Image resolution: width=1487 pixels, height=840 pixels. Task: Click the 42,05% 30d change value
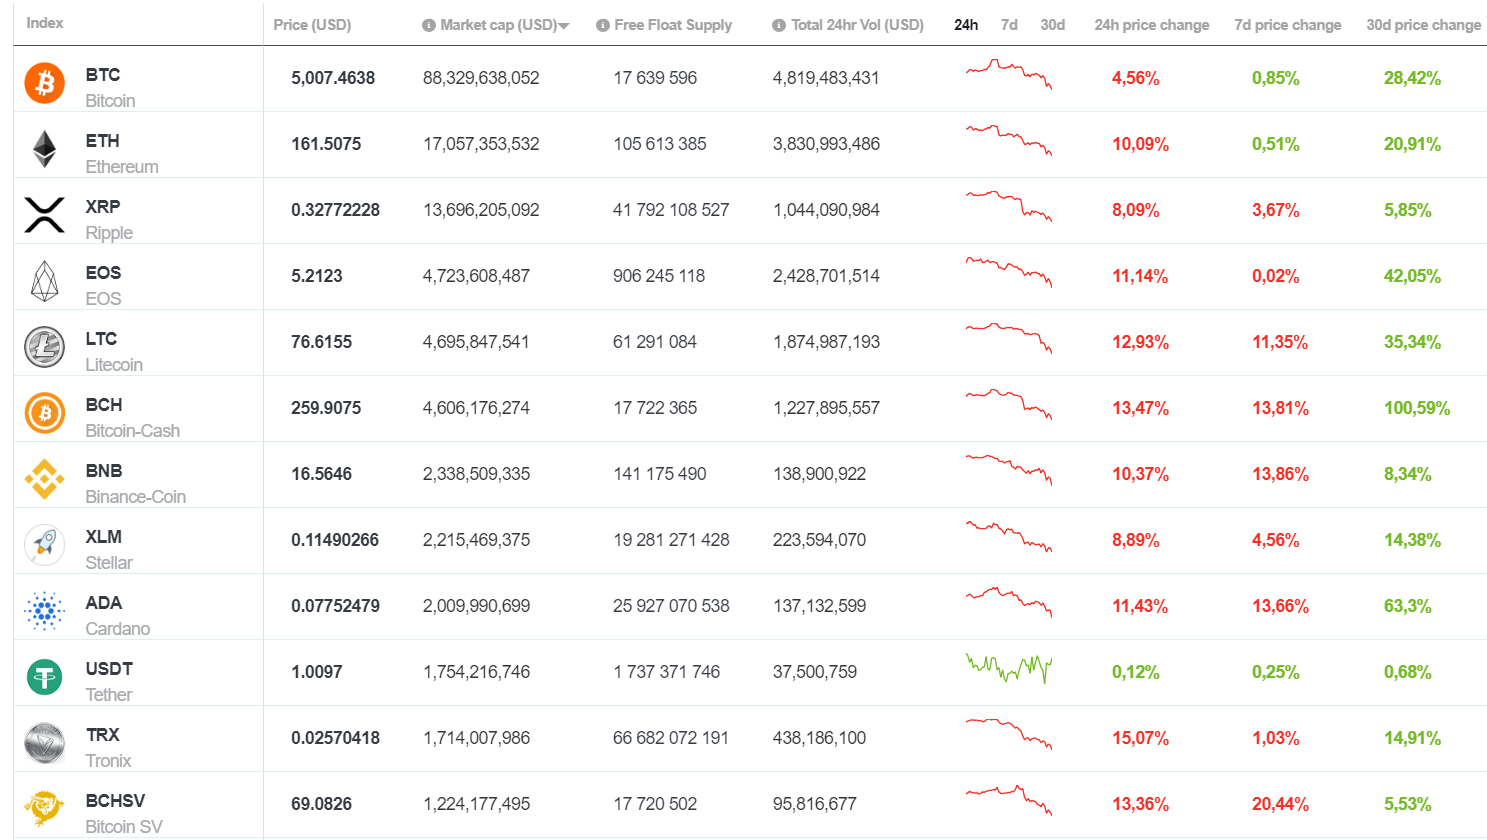tap(1412, 276)
